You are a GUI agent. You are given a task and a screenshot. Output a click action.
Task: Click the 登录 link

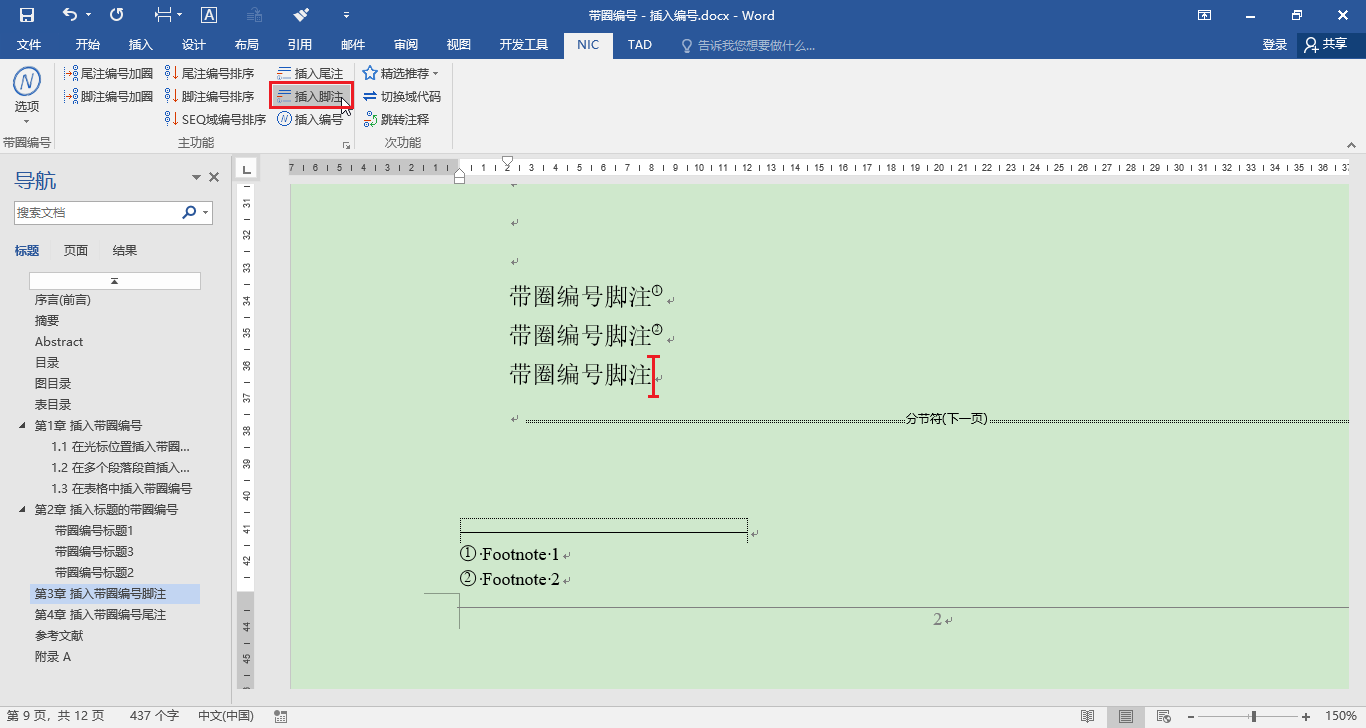pyautogui.click(x=1274, y=44)
